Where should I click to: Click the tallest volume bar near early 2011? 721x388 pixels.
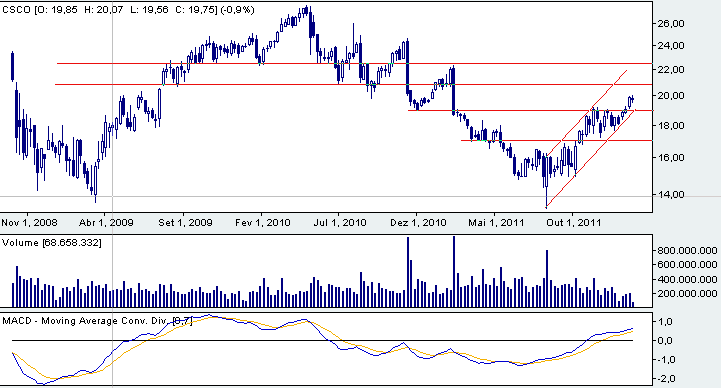pos(454,271)
